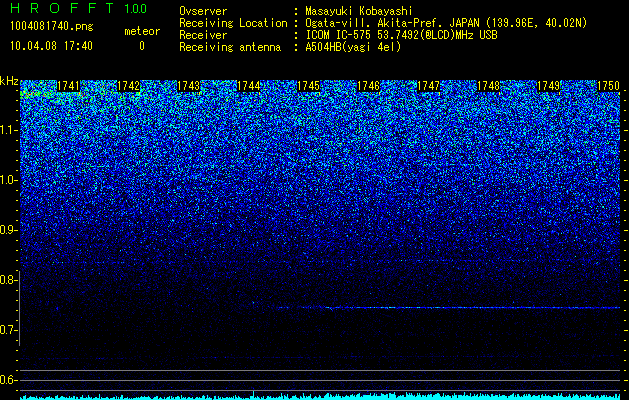Click the gray vertical range bar beside 0.8 kHz

[x=20, y=308]
